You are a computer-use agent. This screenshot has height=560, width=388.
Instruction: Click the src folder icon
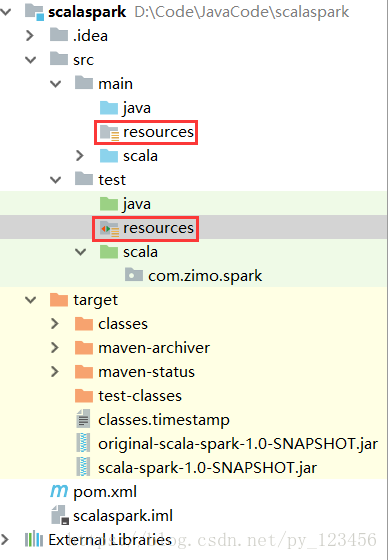pyautogui.click(x=59, y=59)
